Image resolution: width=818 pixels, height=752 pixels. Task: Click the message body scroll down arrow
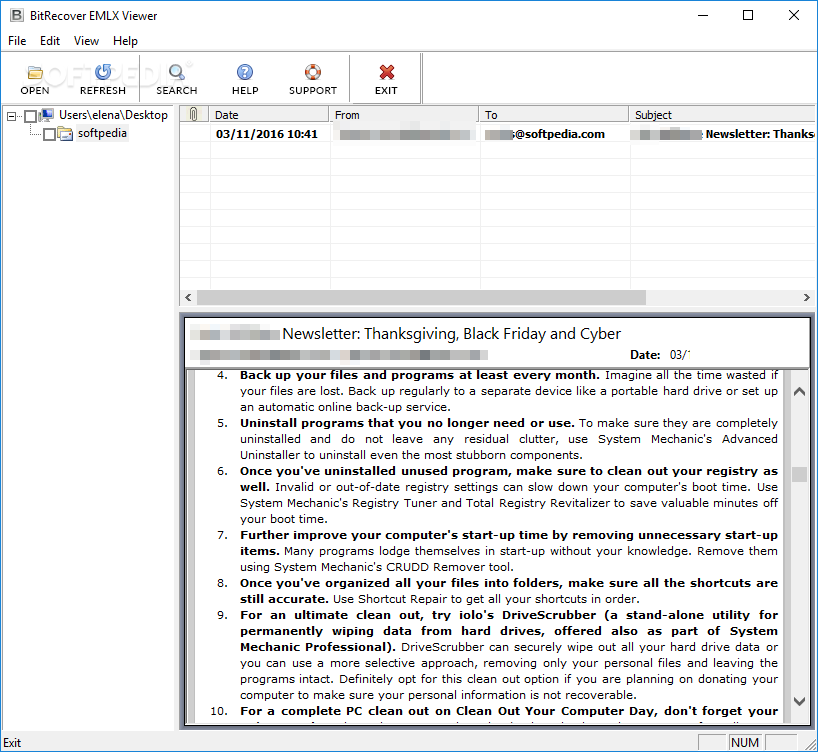click(x=799, y=701)
